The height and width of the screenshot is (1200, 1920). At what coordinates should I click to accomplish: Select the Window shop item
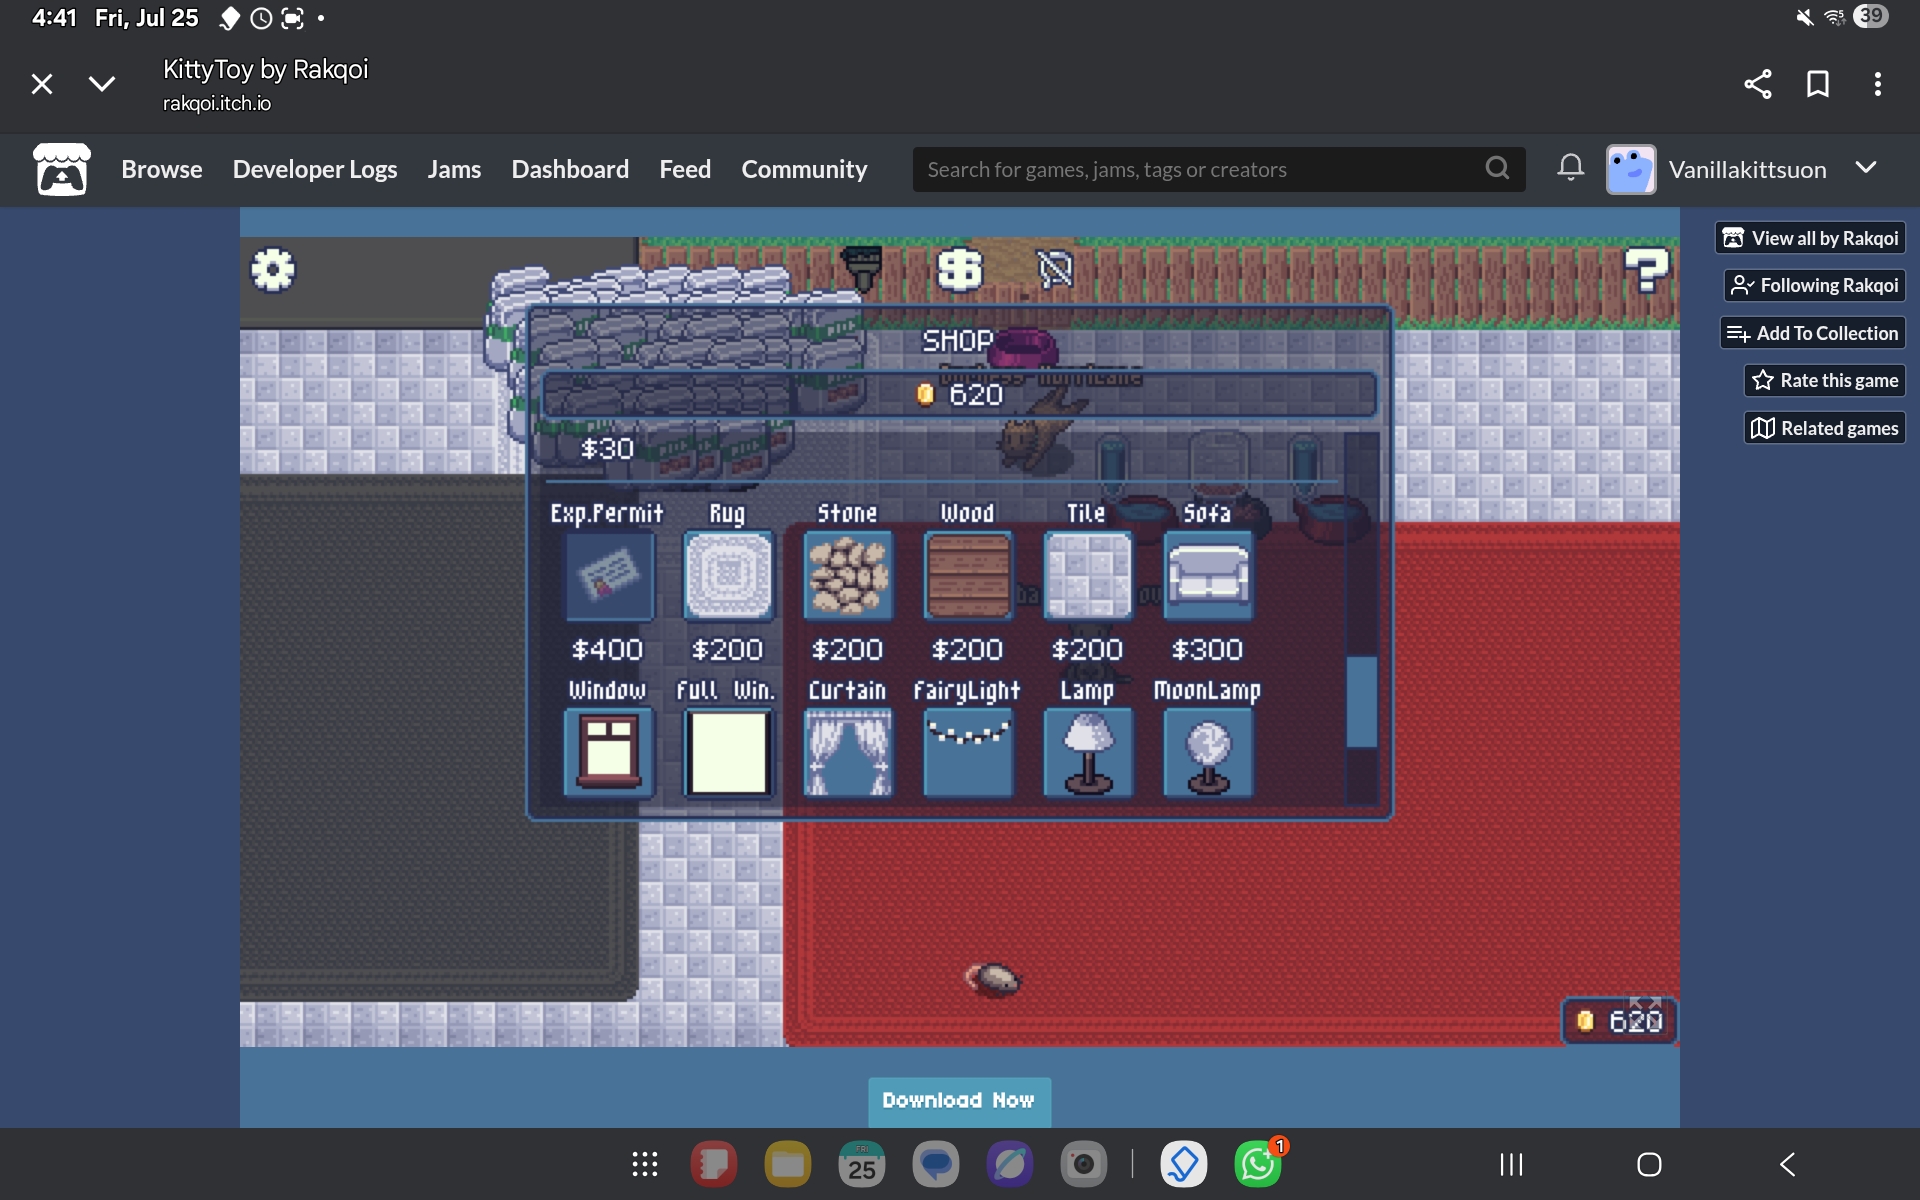click(x=609, y=752)
